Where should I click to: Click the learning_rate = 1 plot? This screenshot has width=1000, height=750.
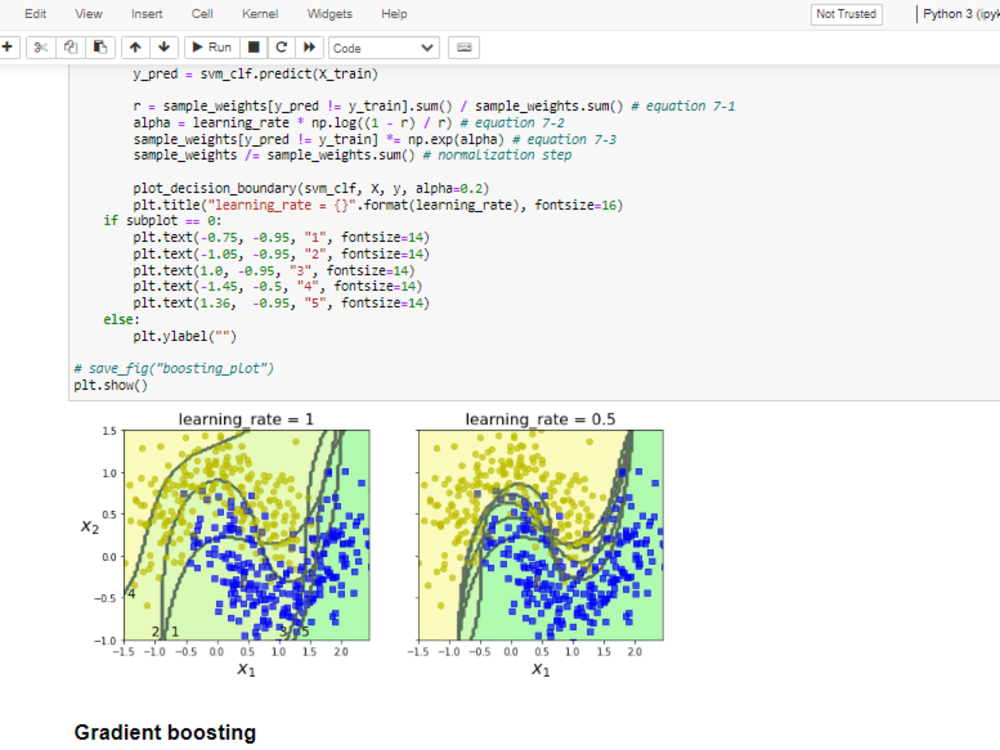(x=246, y=535)
